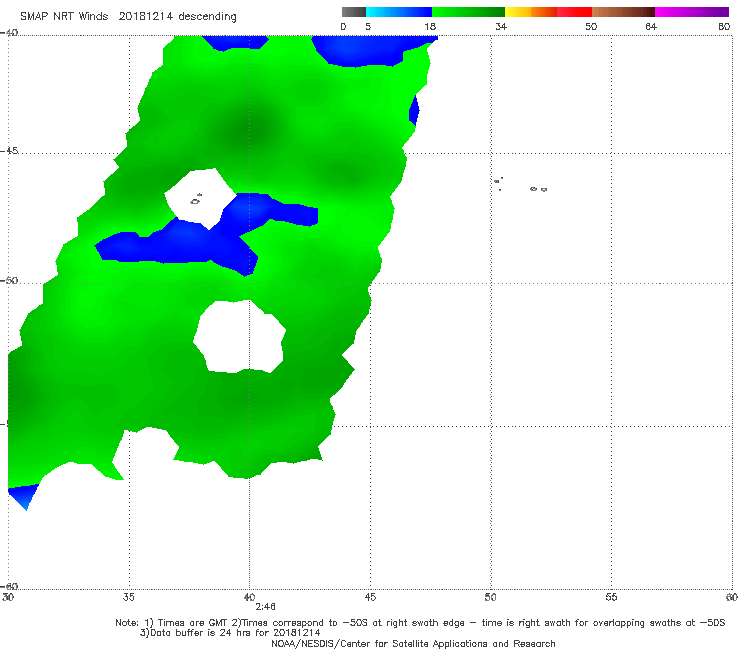Click the small island outline inside the white gap

[x=196, y=200]
